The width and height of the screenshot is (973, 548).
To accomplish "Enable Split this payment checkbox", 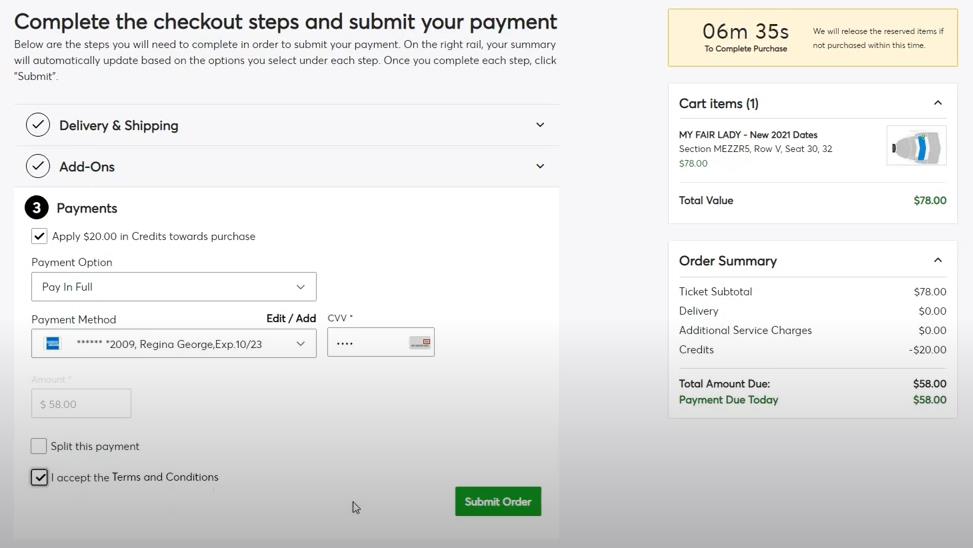I will [x=39, y=446].
